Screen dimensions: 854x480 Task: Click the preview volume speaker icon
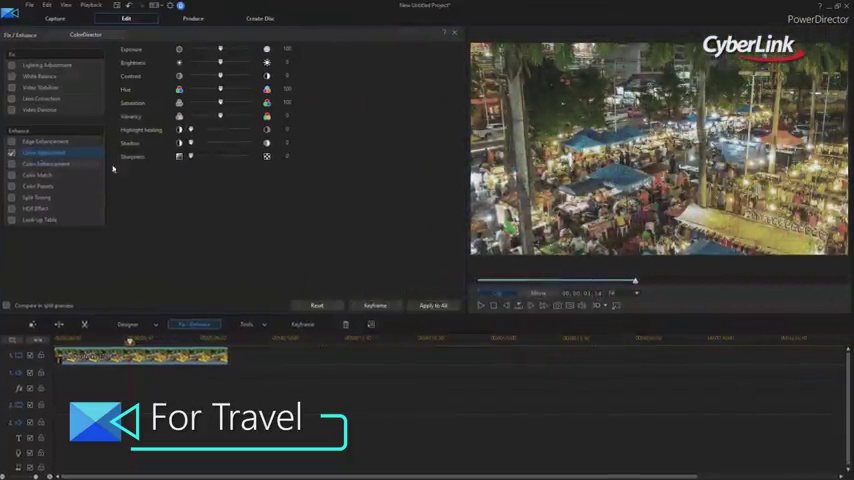582,305
